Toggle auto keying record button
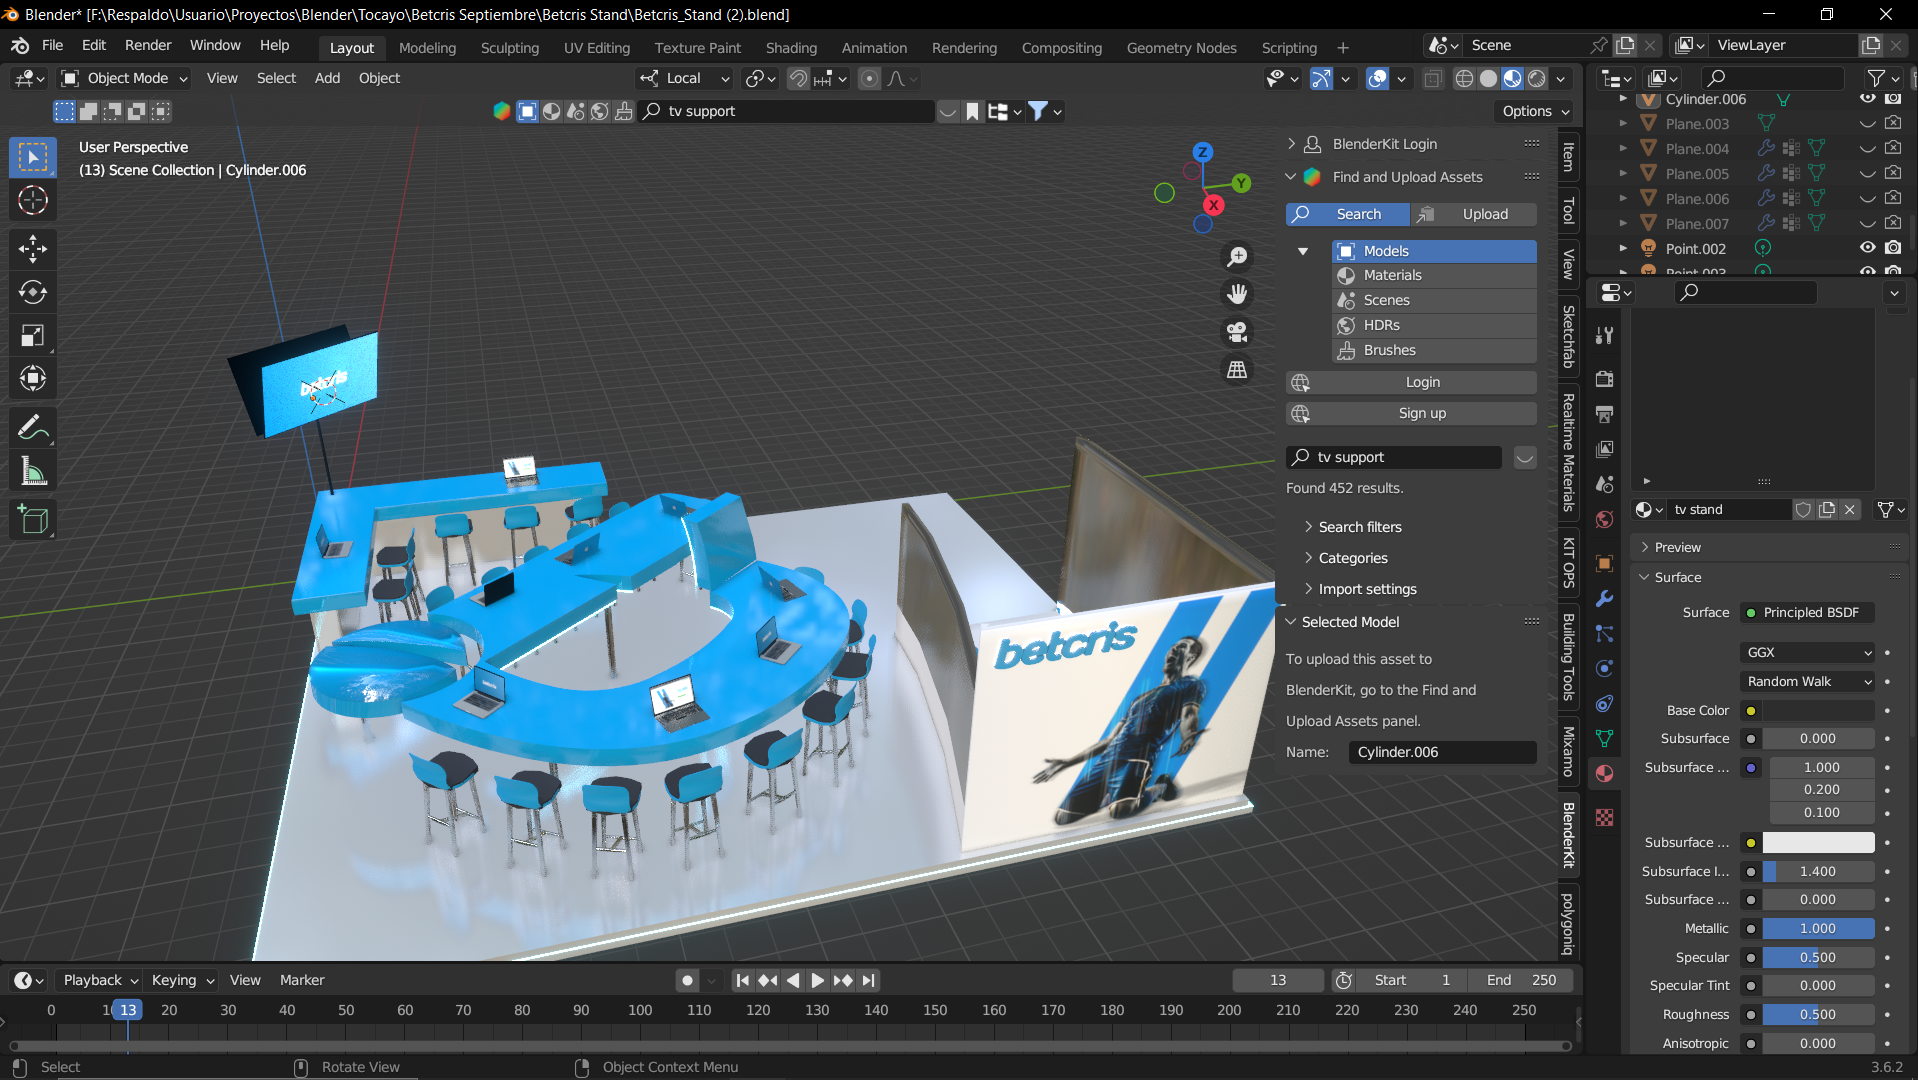 pyautogui.click(x=687, y=981)
